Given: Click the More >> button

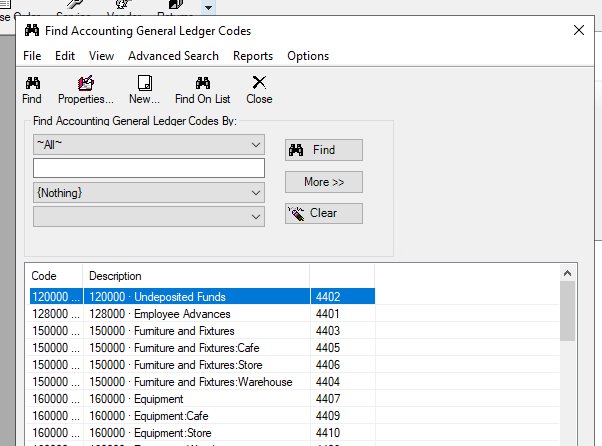Looking at the screenshot, I should pos(324,182).
